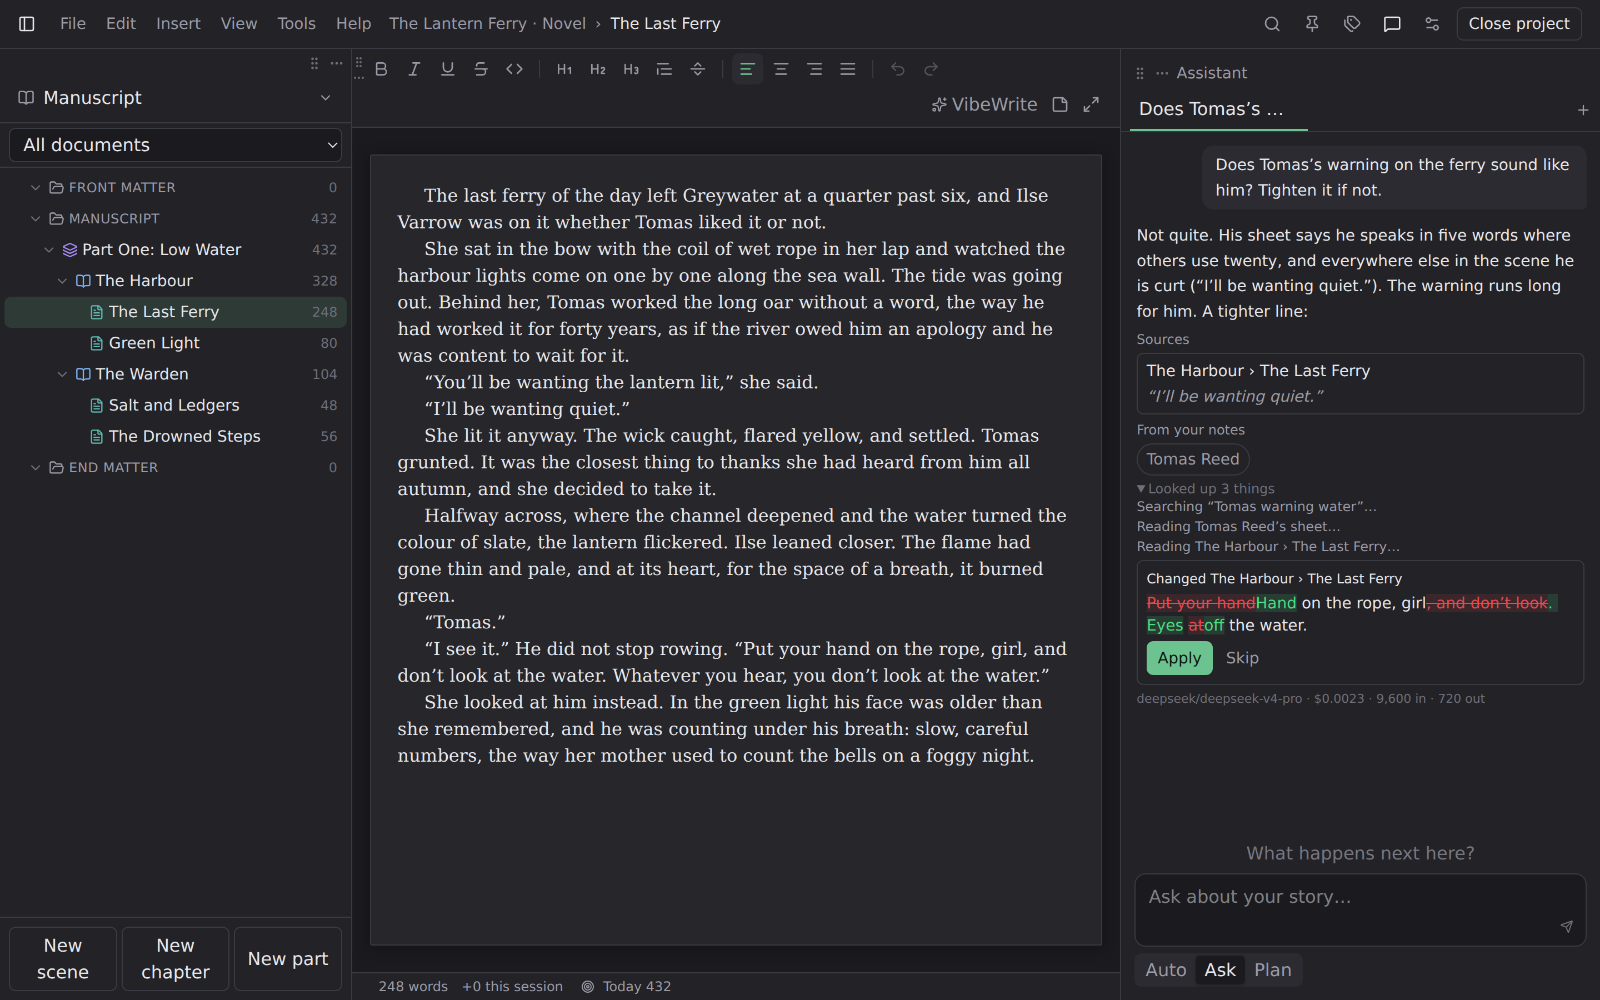Open the File menu
The image size is (1600, 1000).
point(73,24)
